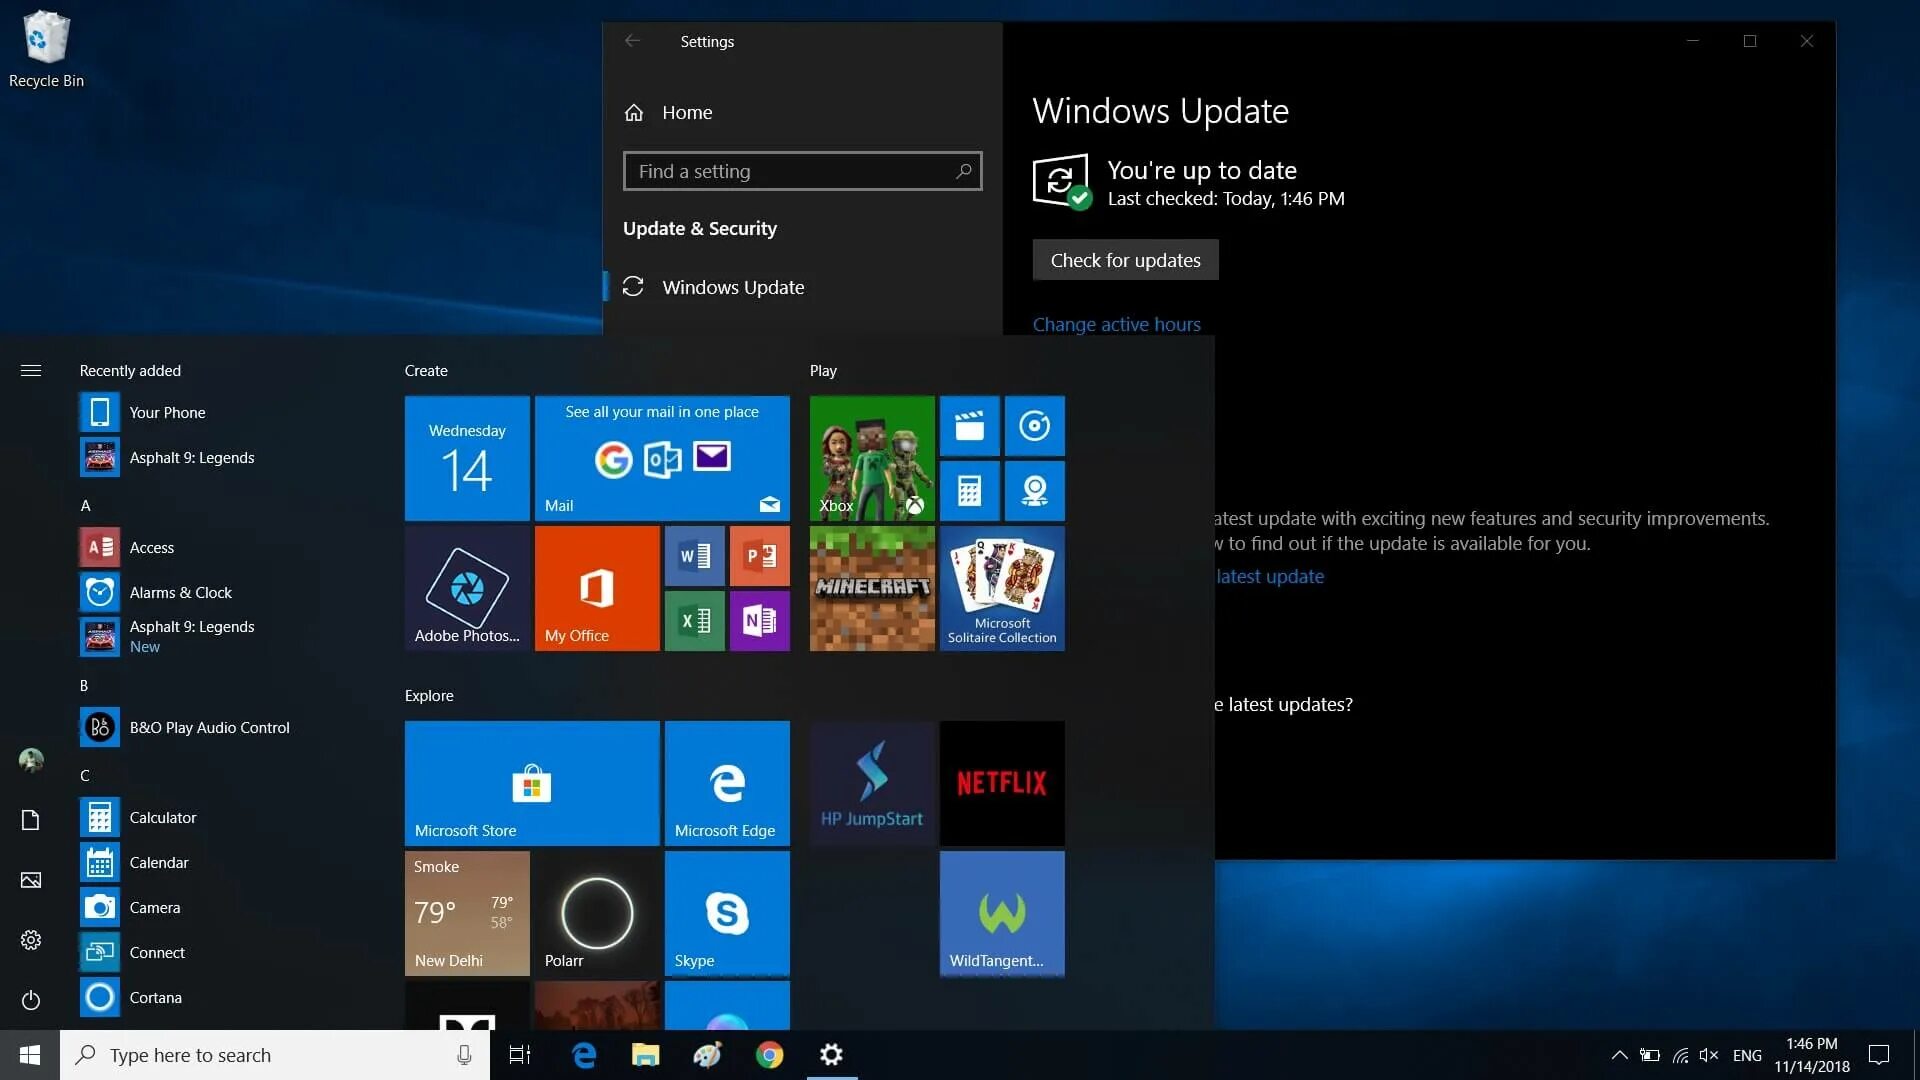This screenshot has height=1080, width=1920.
Task: Select Windows Update in the Settings sidebar
Action: click(732, 287)
